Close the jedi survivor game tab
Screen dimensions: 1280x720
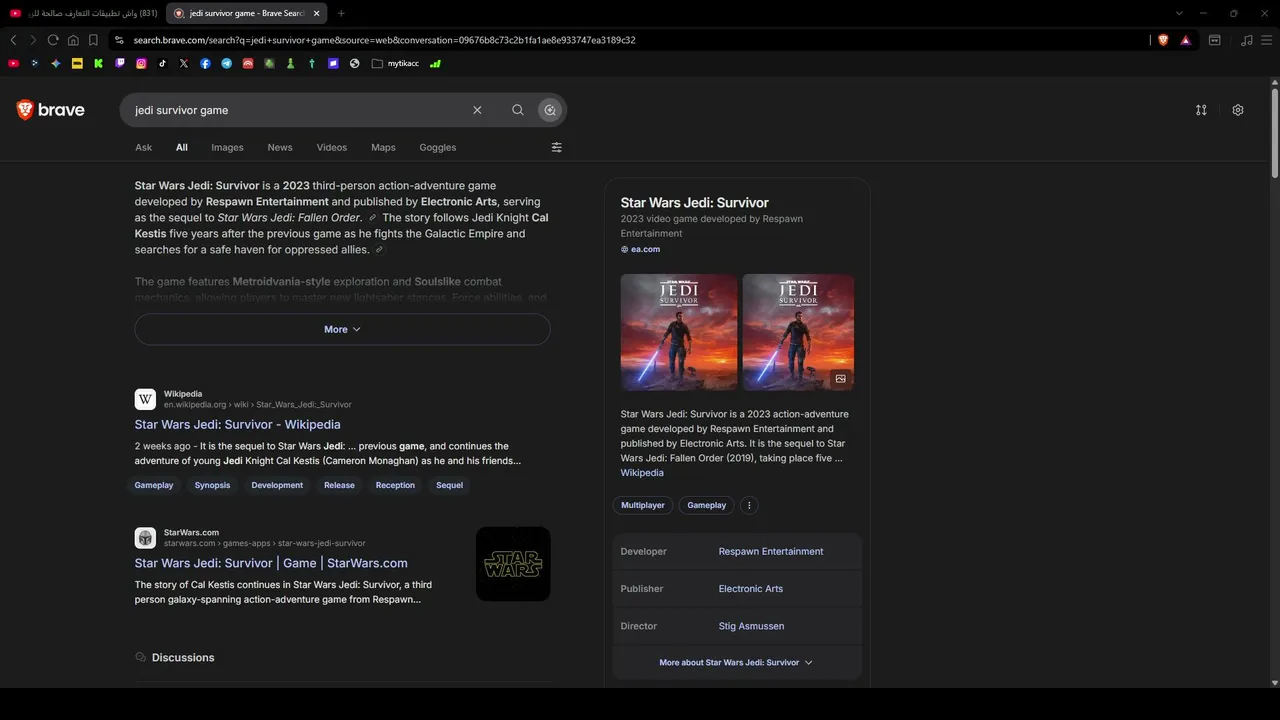click(x=317, y=13)
